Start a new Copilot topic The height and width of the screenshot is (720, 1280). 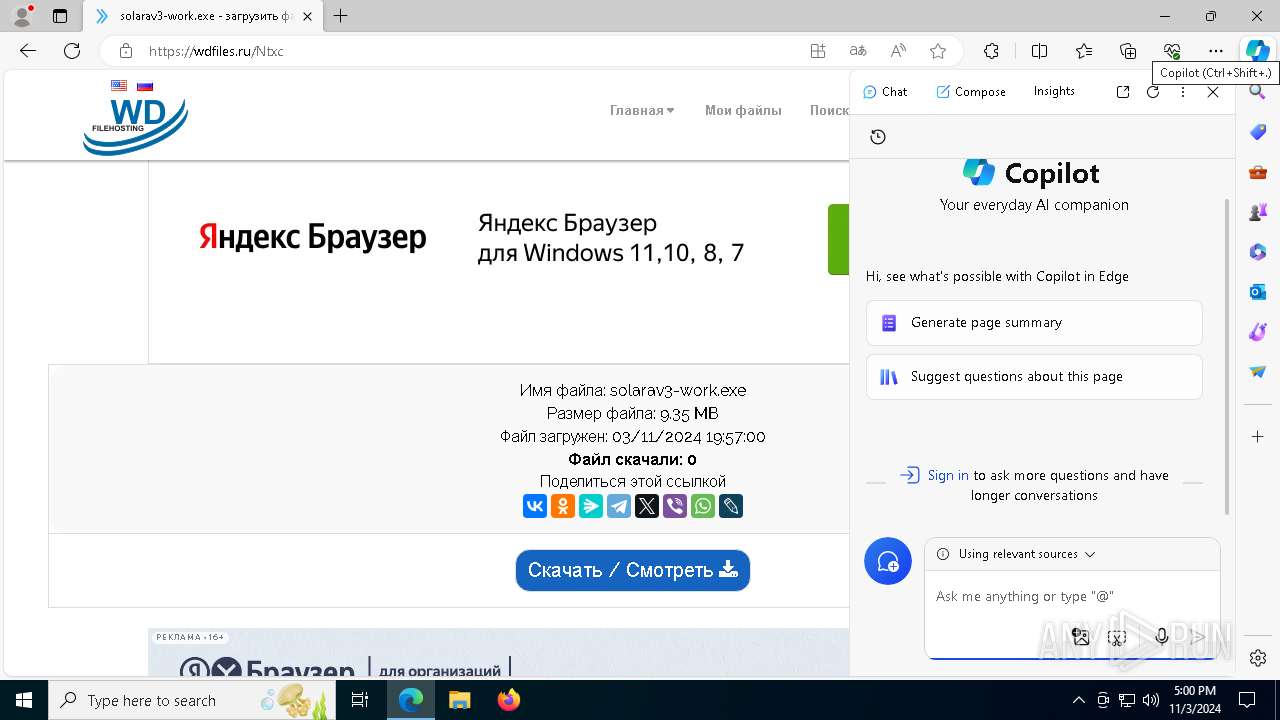pos(888,562)
